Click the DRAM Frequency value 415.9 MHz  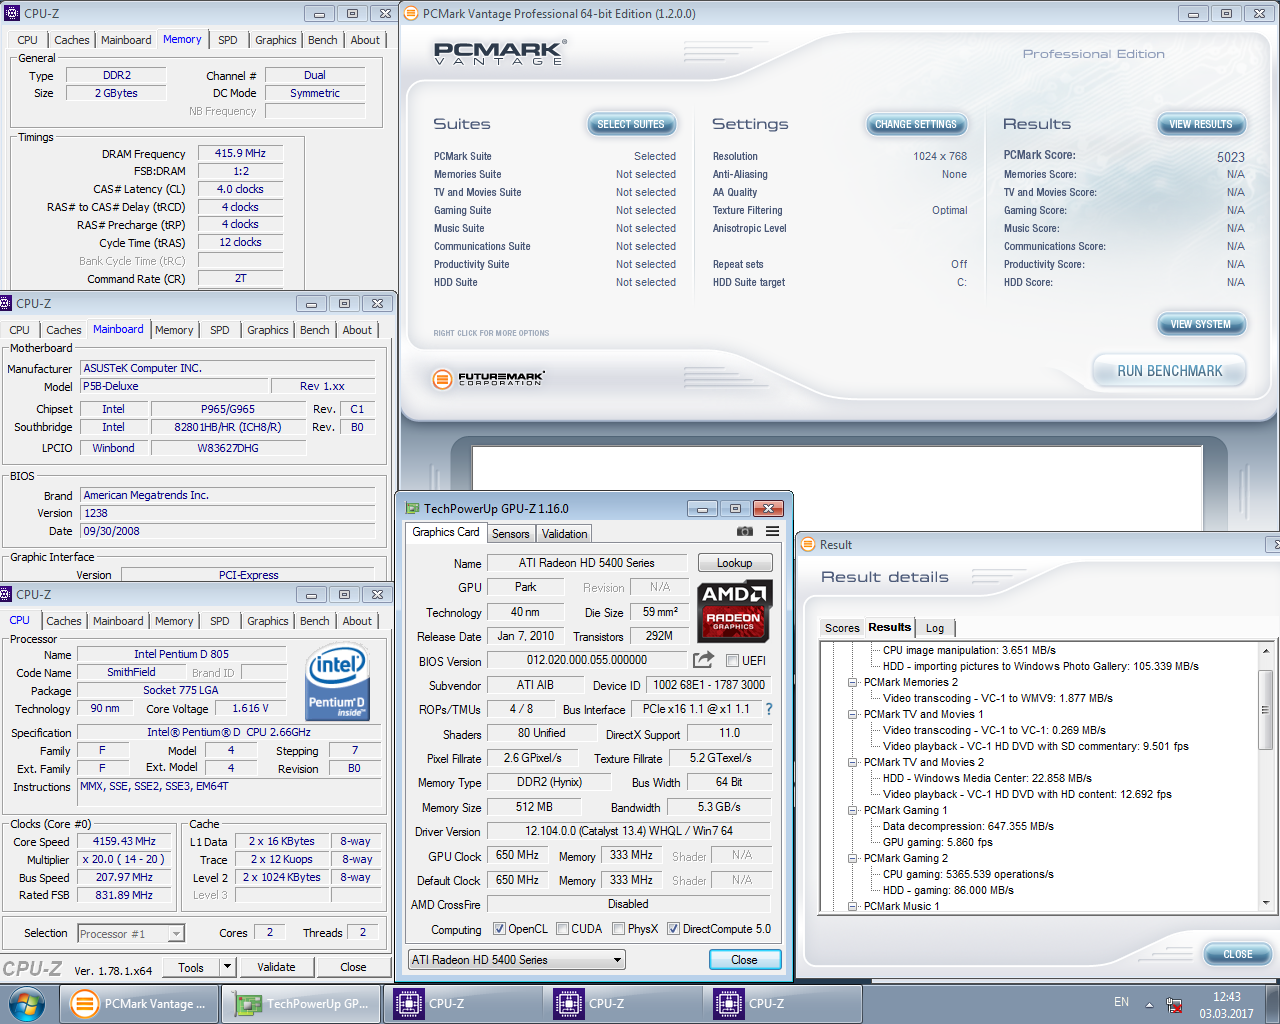tap(240, 153)
